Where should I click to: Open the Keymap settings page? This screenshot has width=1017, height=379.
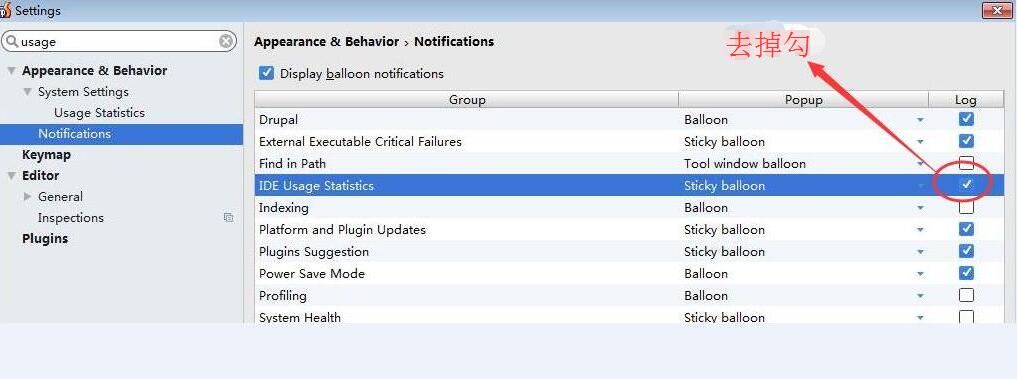click(46, 154)
